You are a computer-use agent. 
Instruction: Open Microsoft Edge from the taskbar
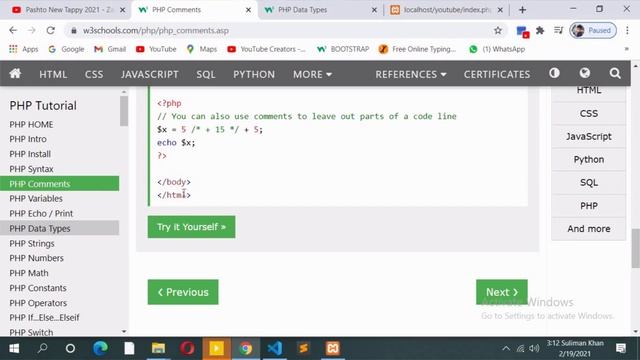[x=100, y=348]
